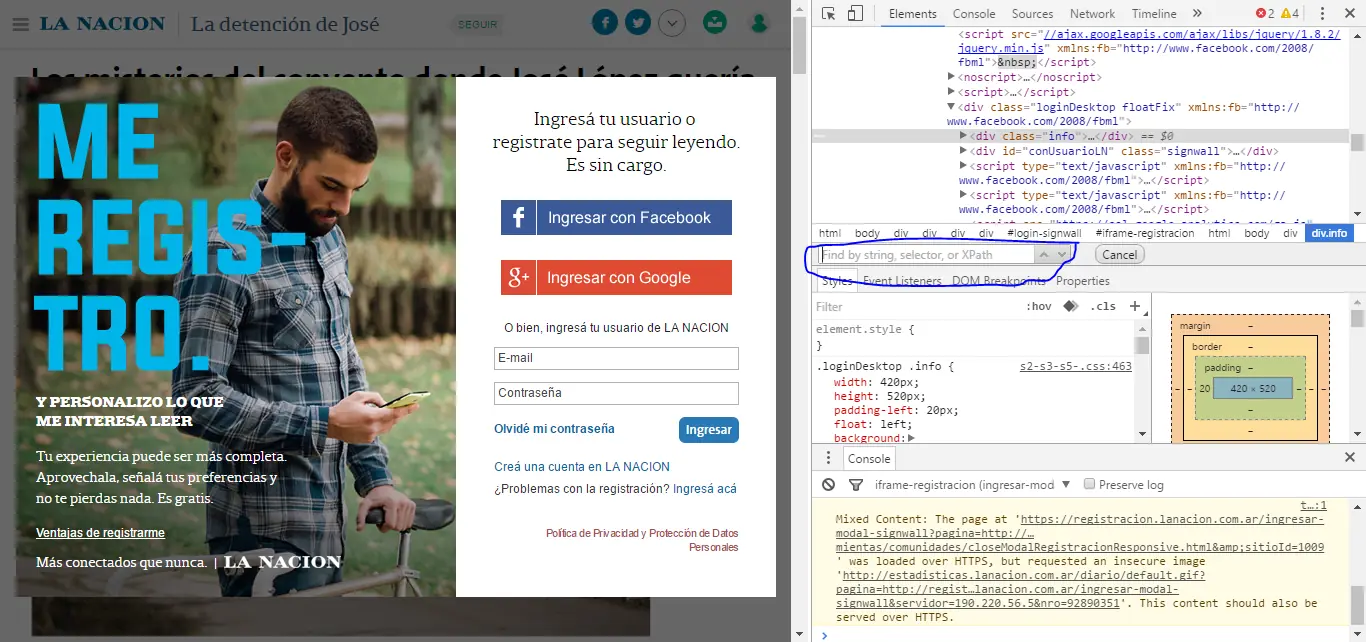Open Política de Privacidad y Protección link

(x=642, y=540)
